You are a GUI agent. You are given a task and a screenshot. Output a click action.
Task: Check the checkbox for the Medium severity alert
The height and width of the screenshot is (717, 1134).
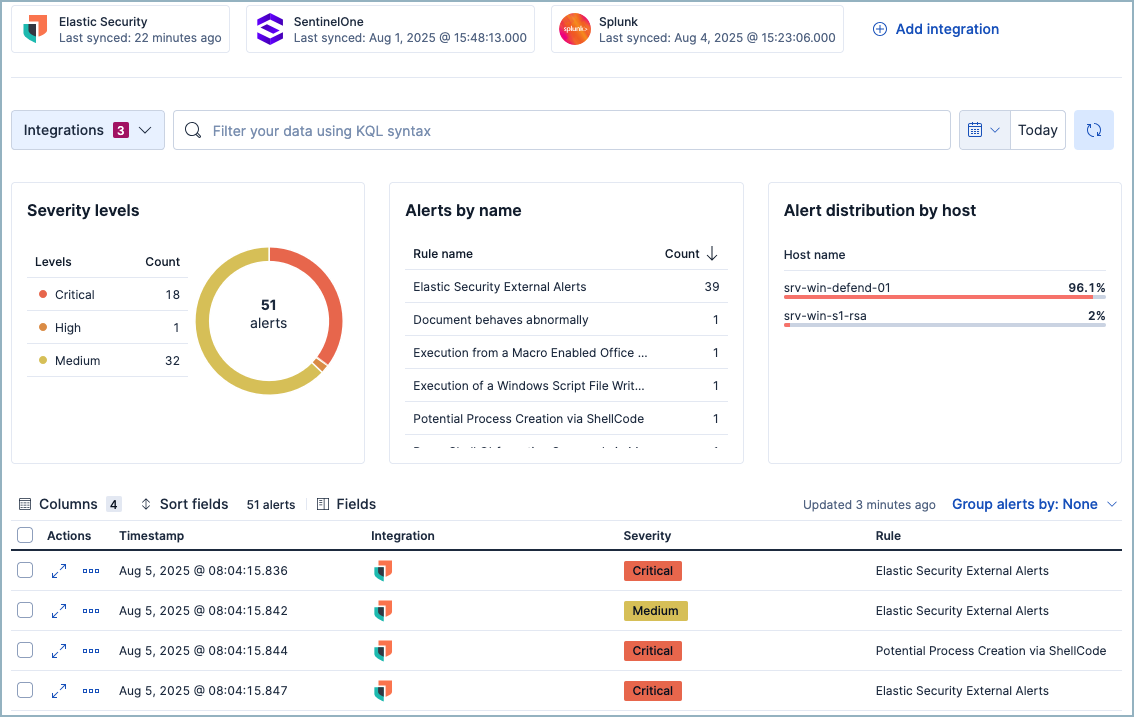tap(25, 610)
